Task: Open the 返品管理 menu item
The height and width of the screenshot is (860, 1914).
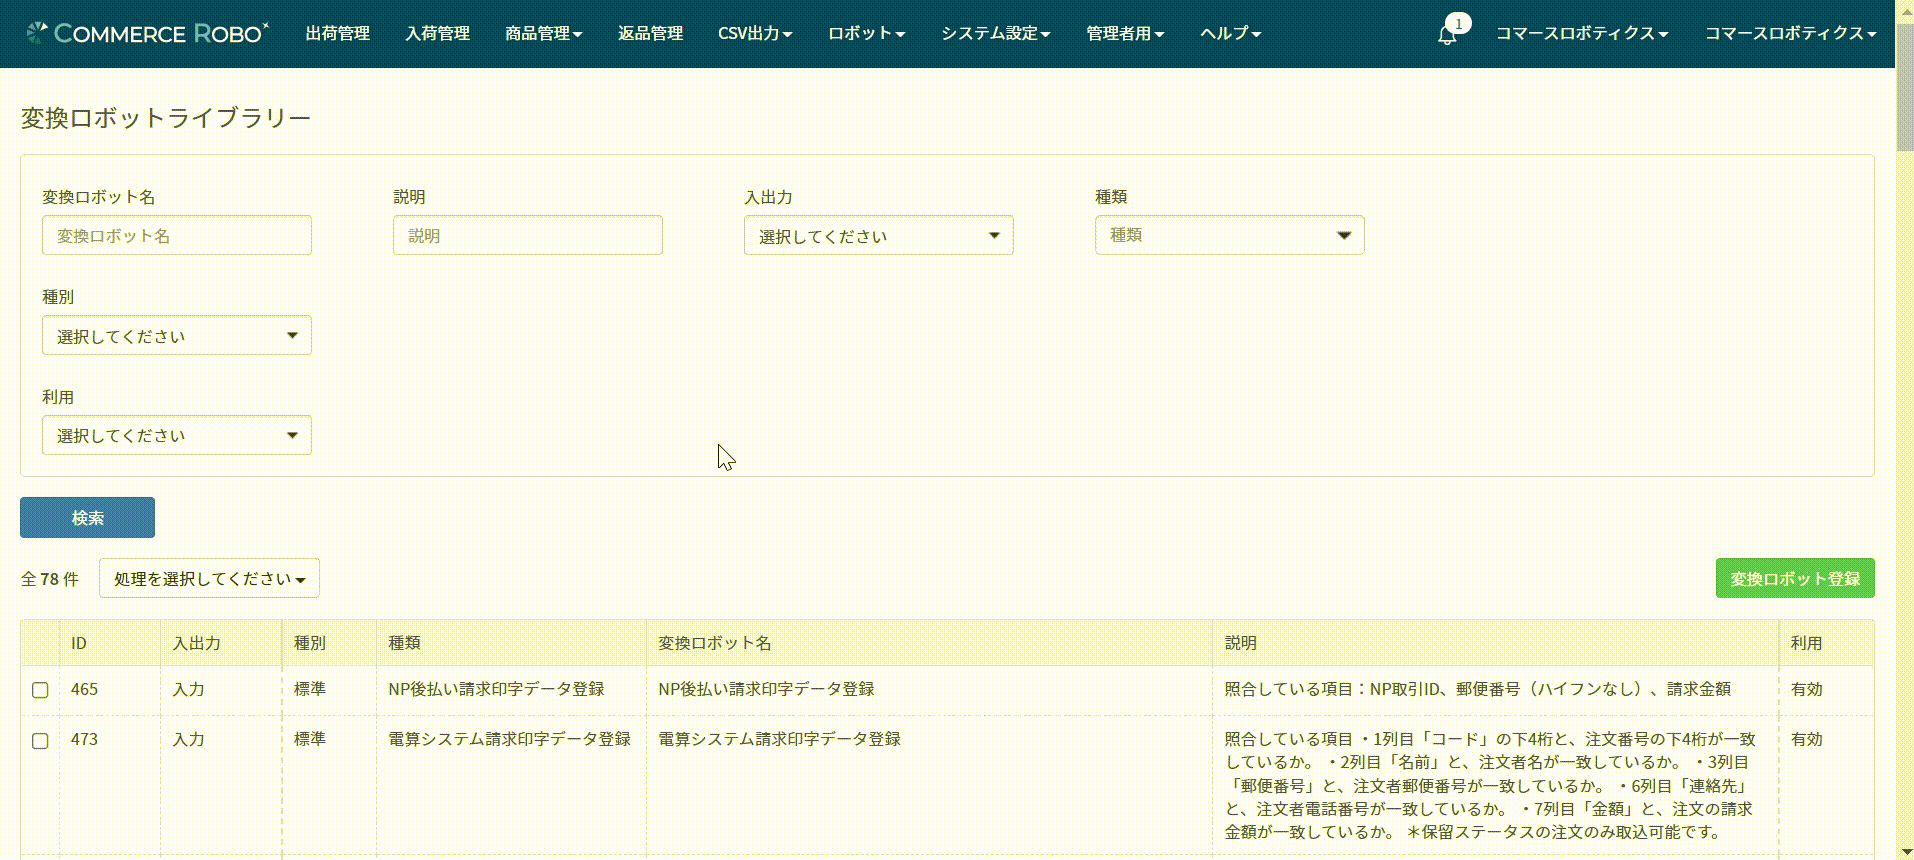Action: point(650,33)
